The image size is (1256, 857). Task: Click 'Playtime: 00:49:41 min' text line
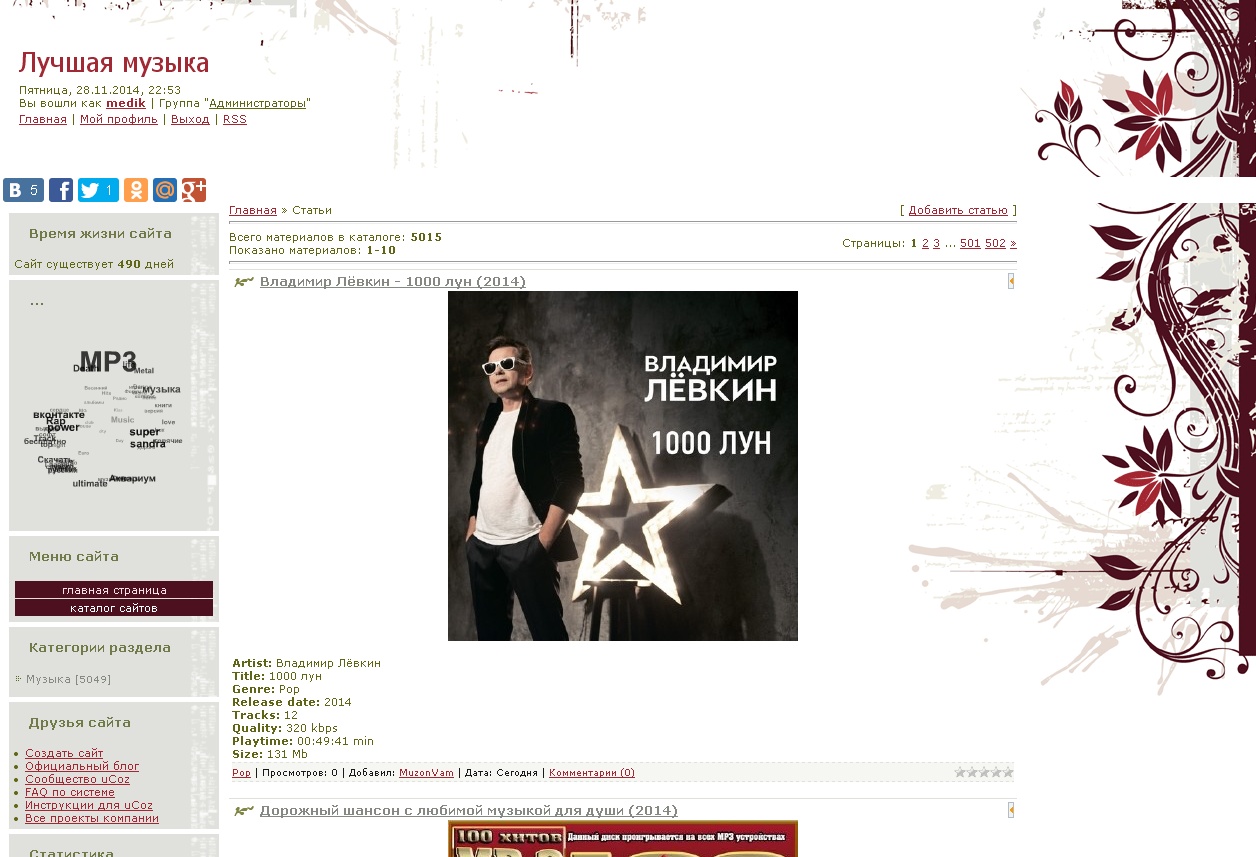pos(303,741)
